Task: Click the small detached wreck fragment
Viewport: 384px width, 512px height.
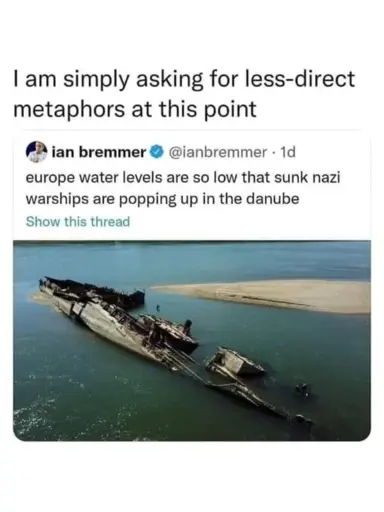Action: 235,362
